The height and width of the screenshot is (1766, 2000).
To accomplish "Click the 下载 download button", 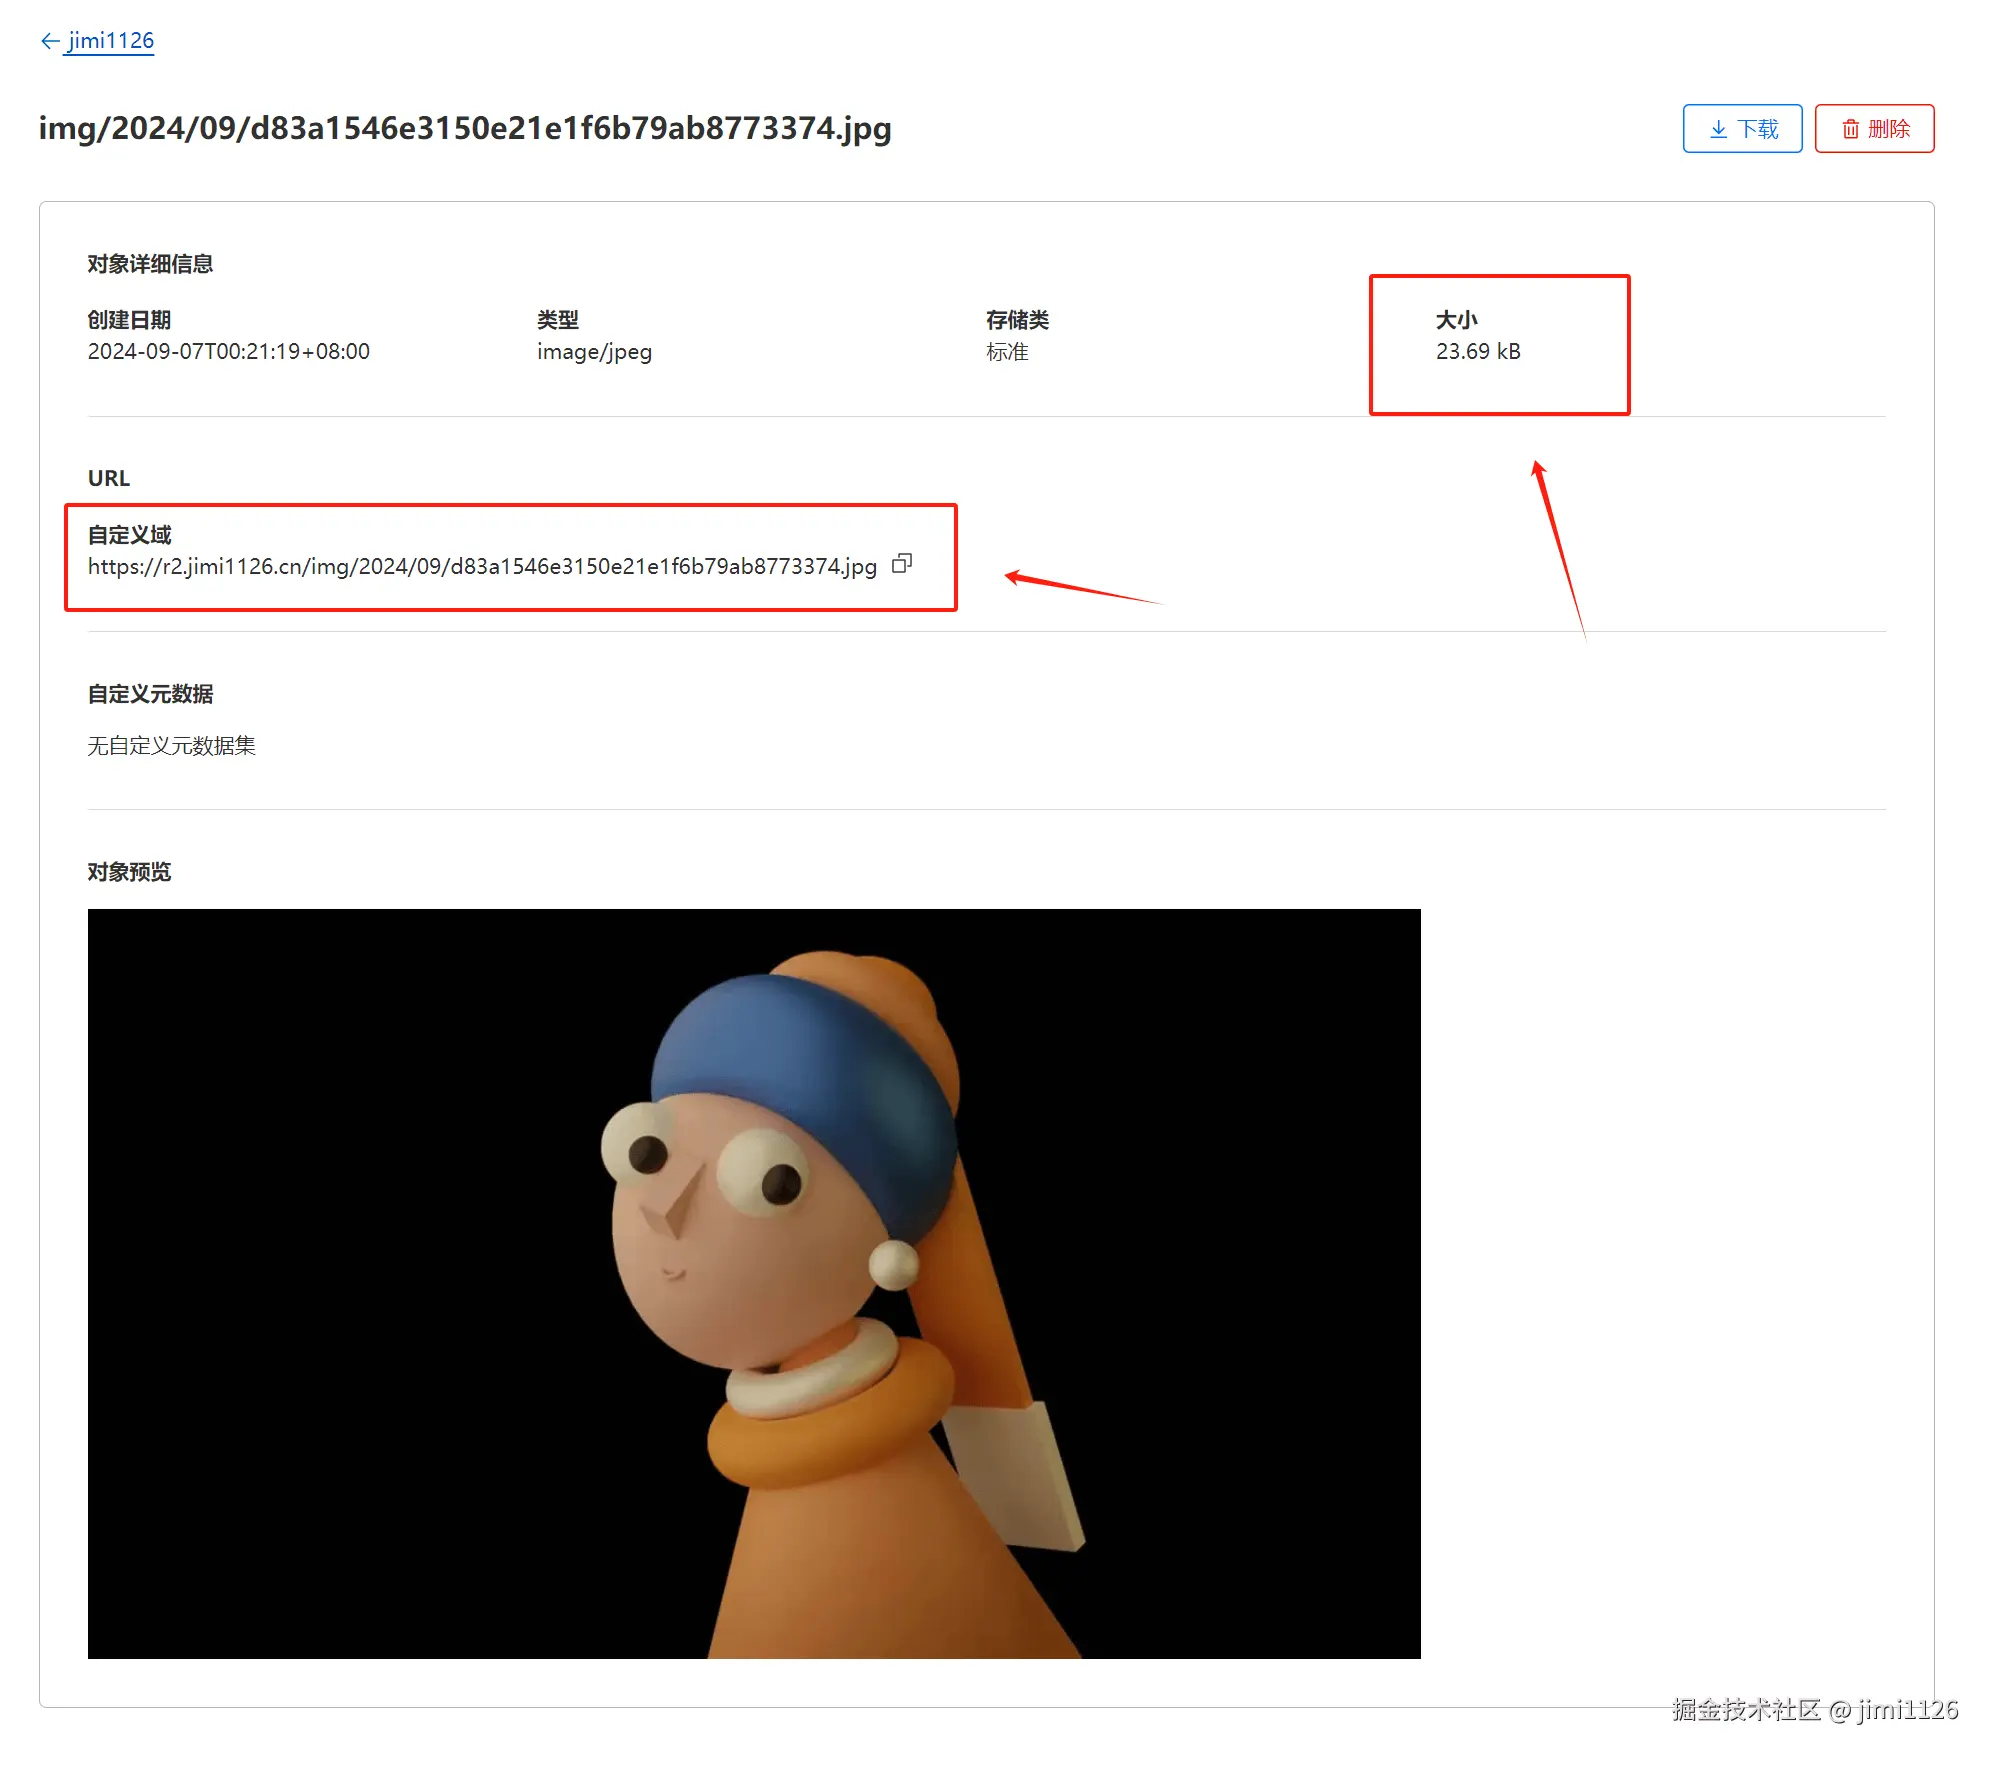I will pos(1742,129).
